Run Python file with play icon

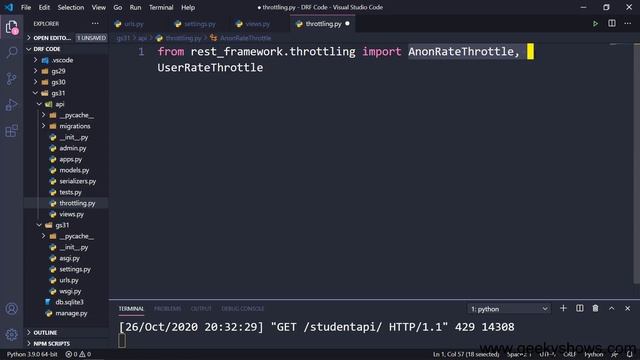(595, 24)
